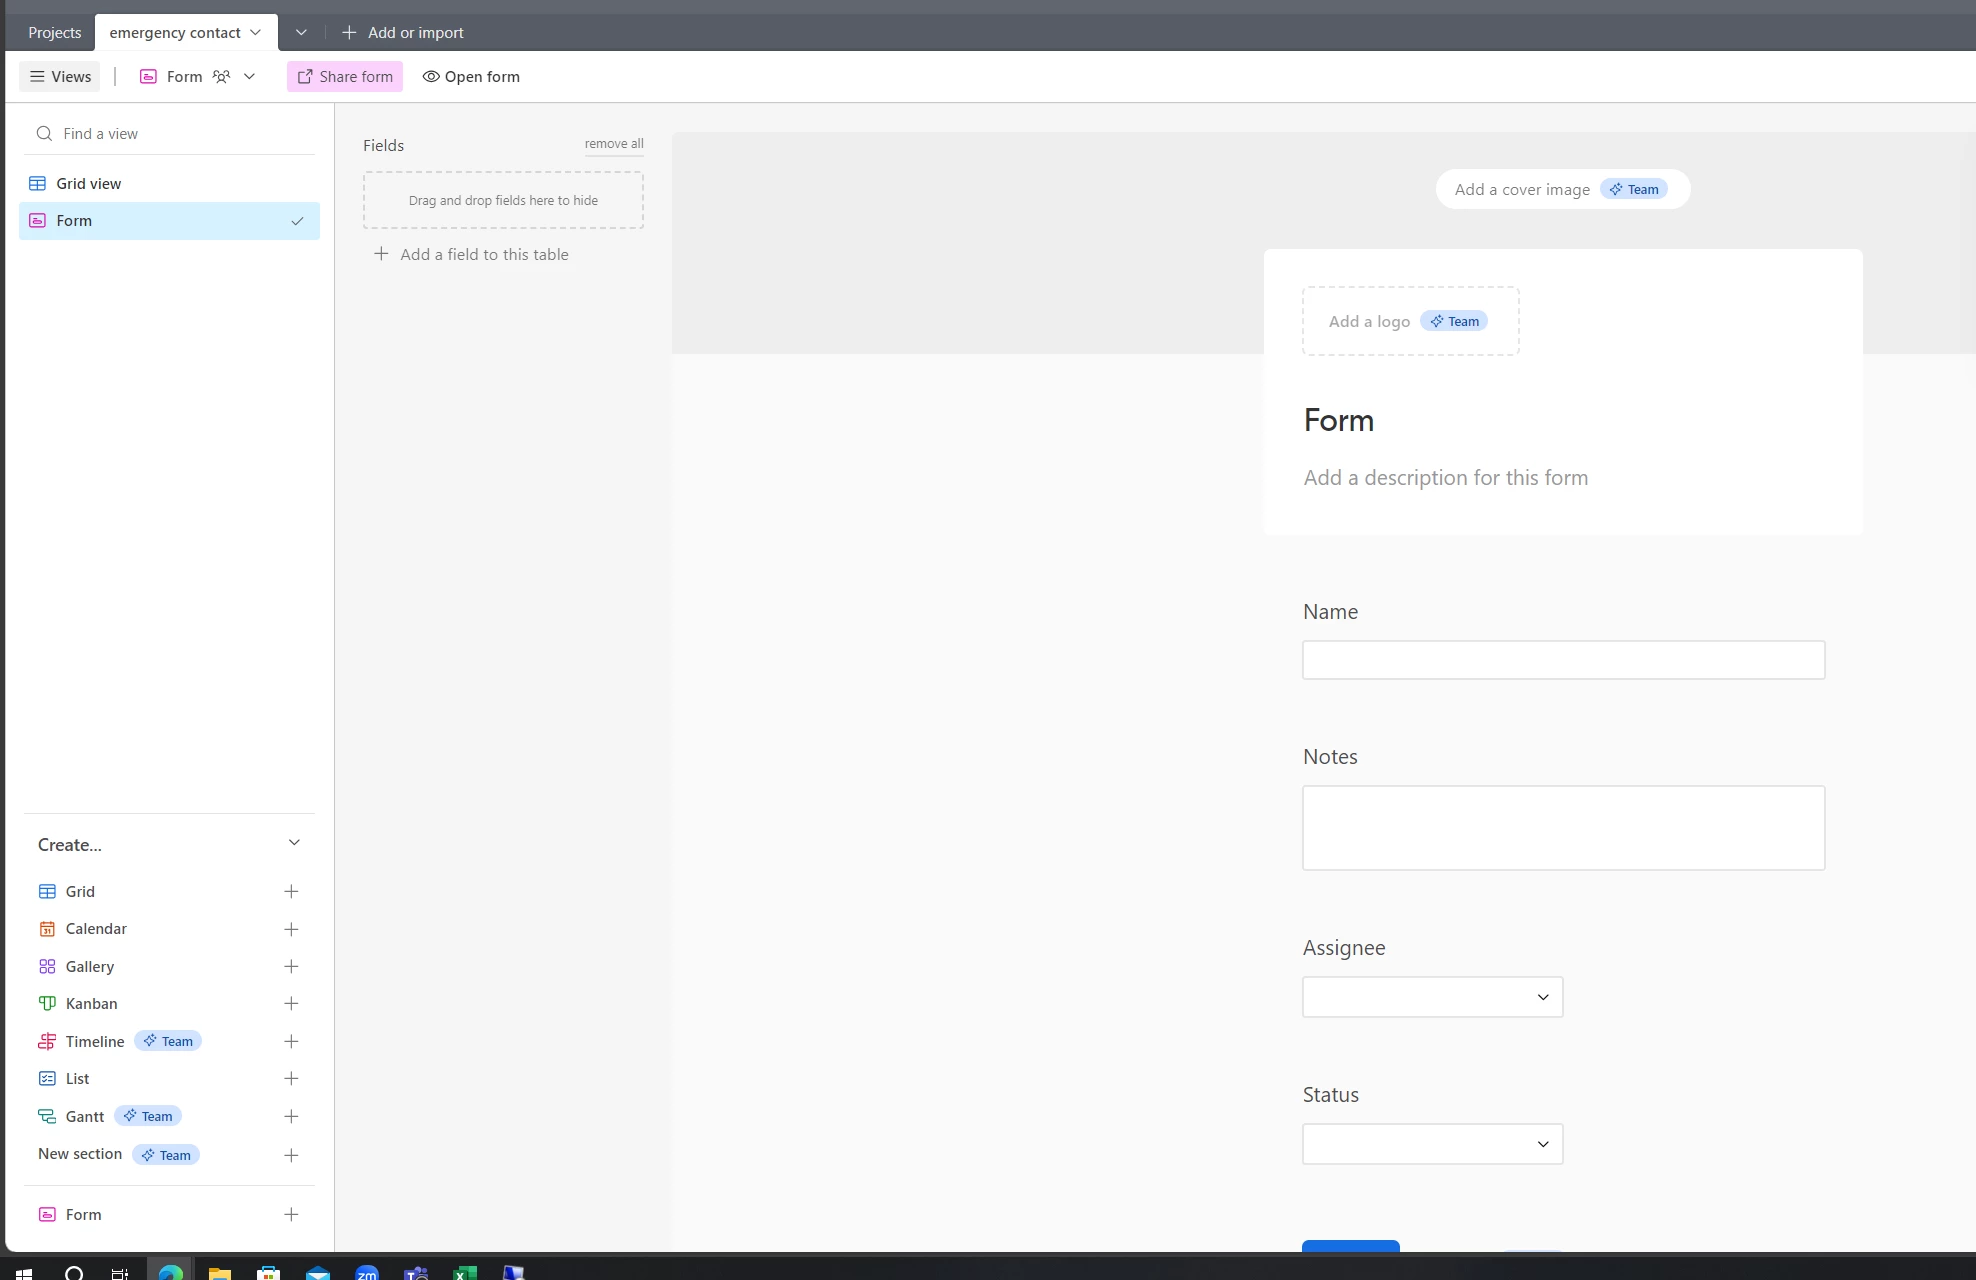This screenshot has height=1280, width=1976.
Task: Collapse the Create section chevron
Action: 294,843
